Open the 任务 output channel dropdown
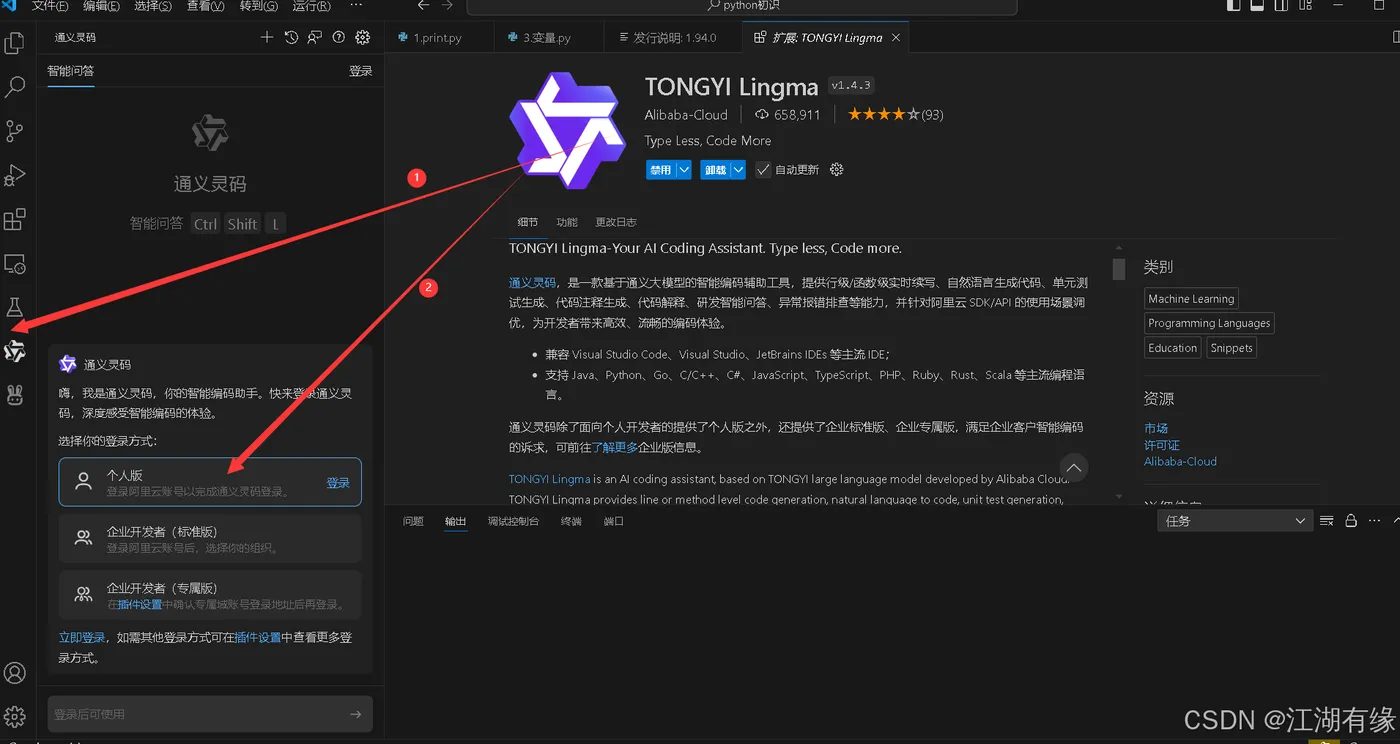Screen dimensions: 1400x744 1235,521
